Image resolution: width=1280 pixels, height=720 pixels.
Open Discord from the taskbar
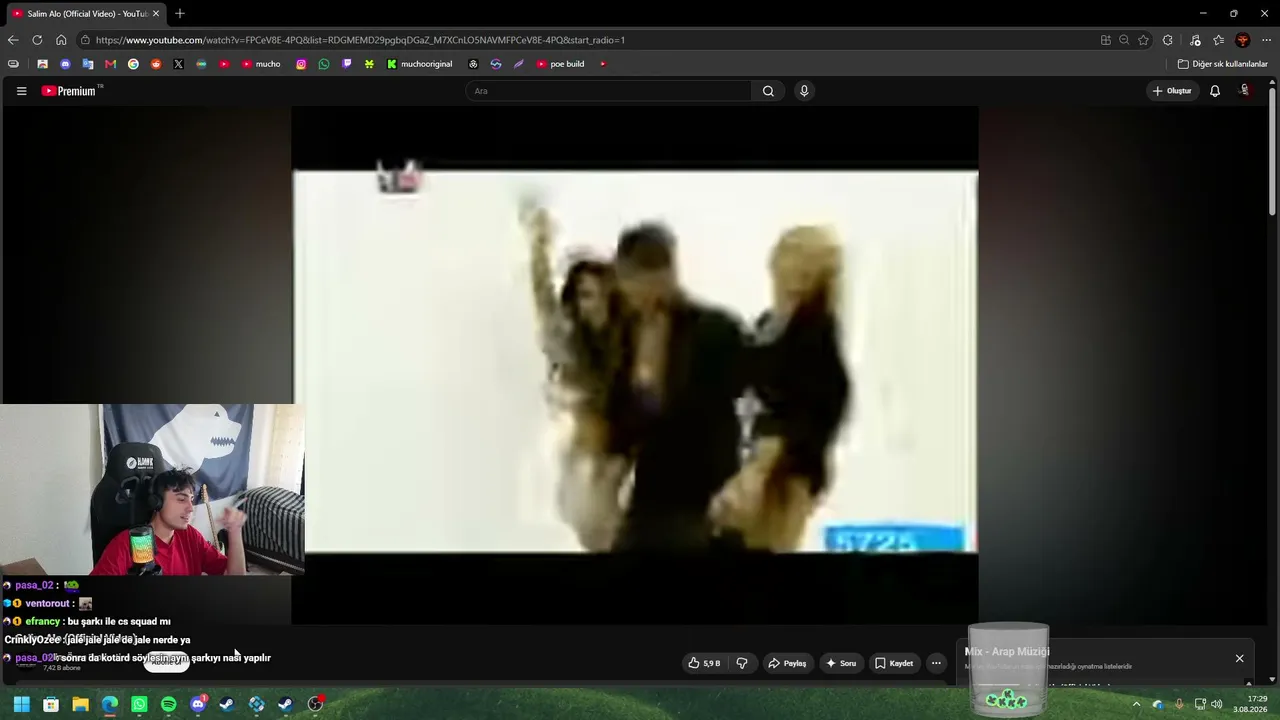coord(198,704)
